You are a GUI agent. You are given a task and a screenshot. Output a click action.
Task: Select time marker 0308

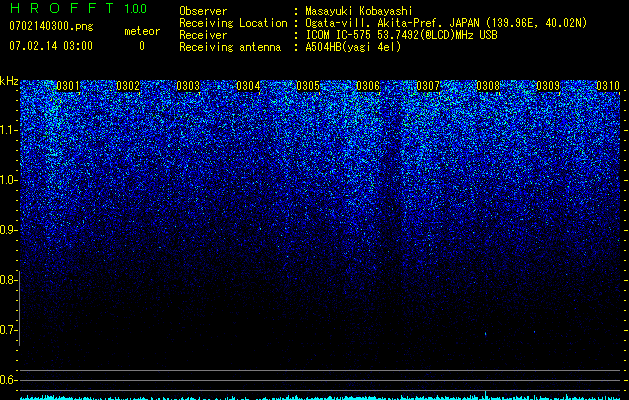488,86
